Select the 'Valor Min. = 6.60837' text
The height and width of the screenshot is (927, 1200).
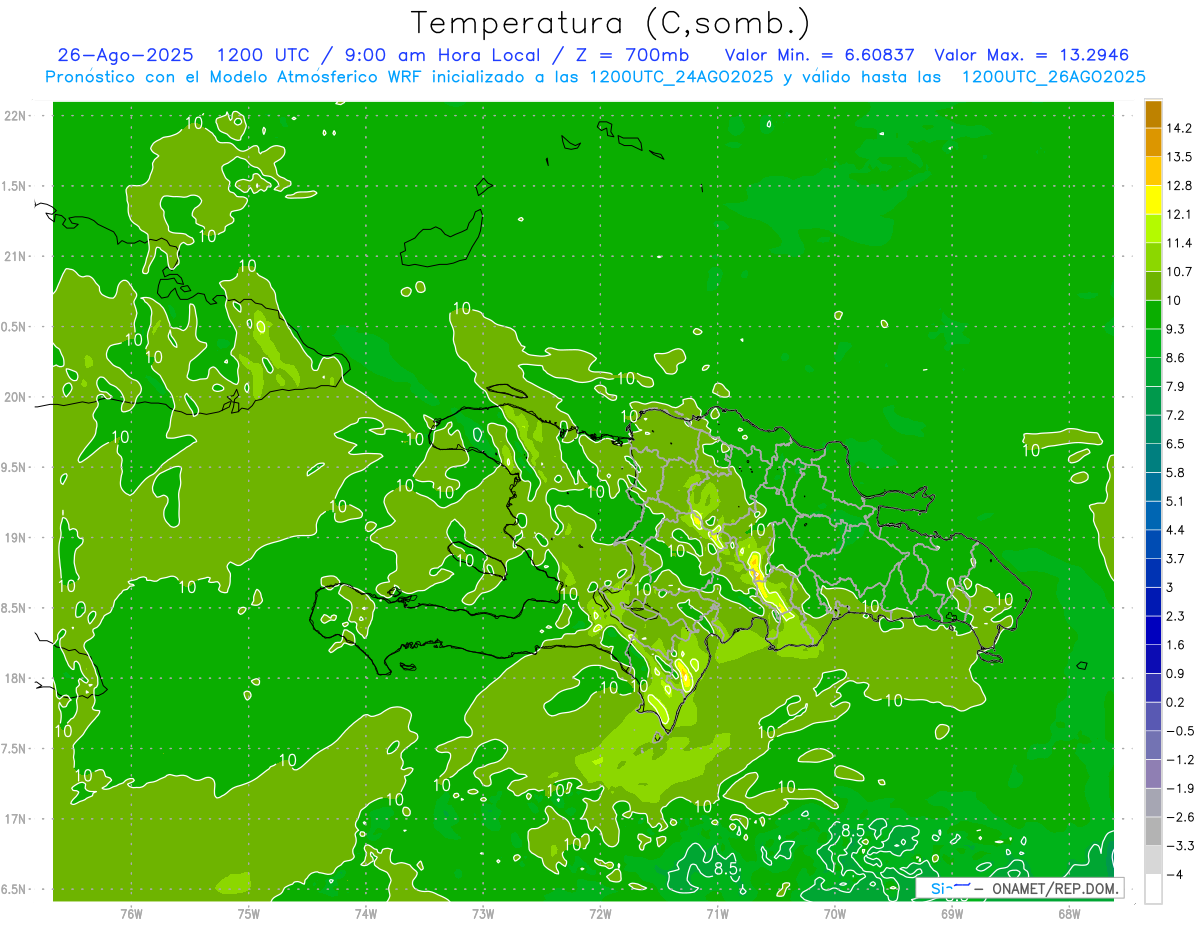819,55
